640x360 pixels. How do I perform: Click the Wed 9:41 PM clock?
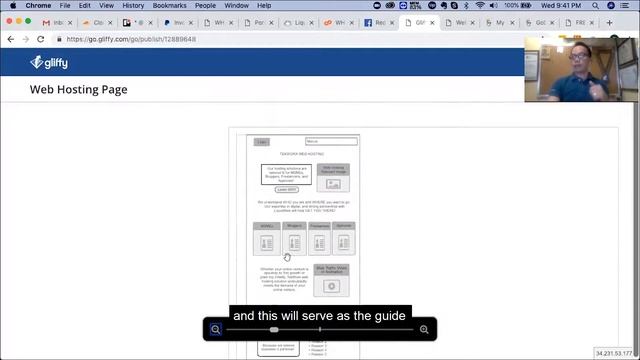pos(561,6)
